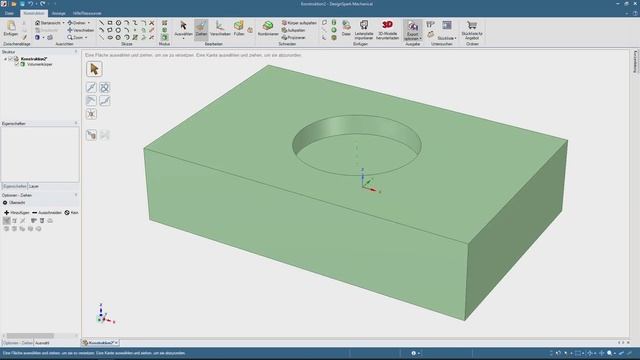Click the Projizieren button
Image resolution: width=640 pixels, height=360 pixels.
pos(293,38)
